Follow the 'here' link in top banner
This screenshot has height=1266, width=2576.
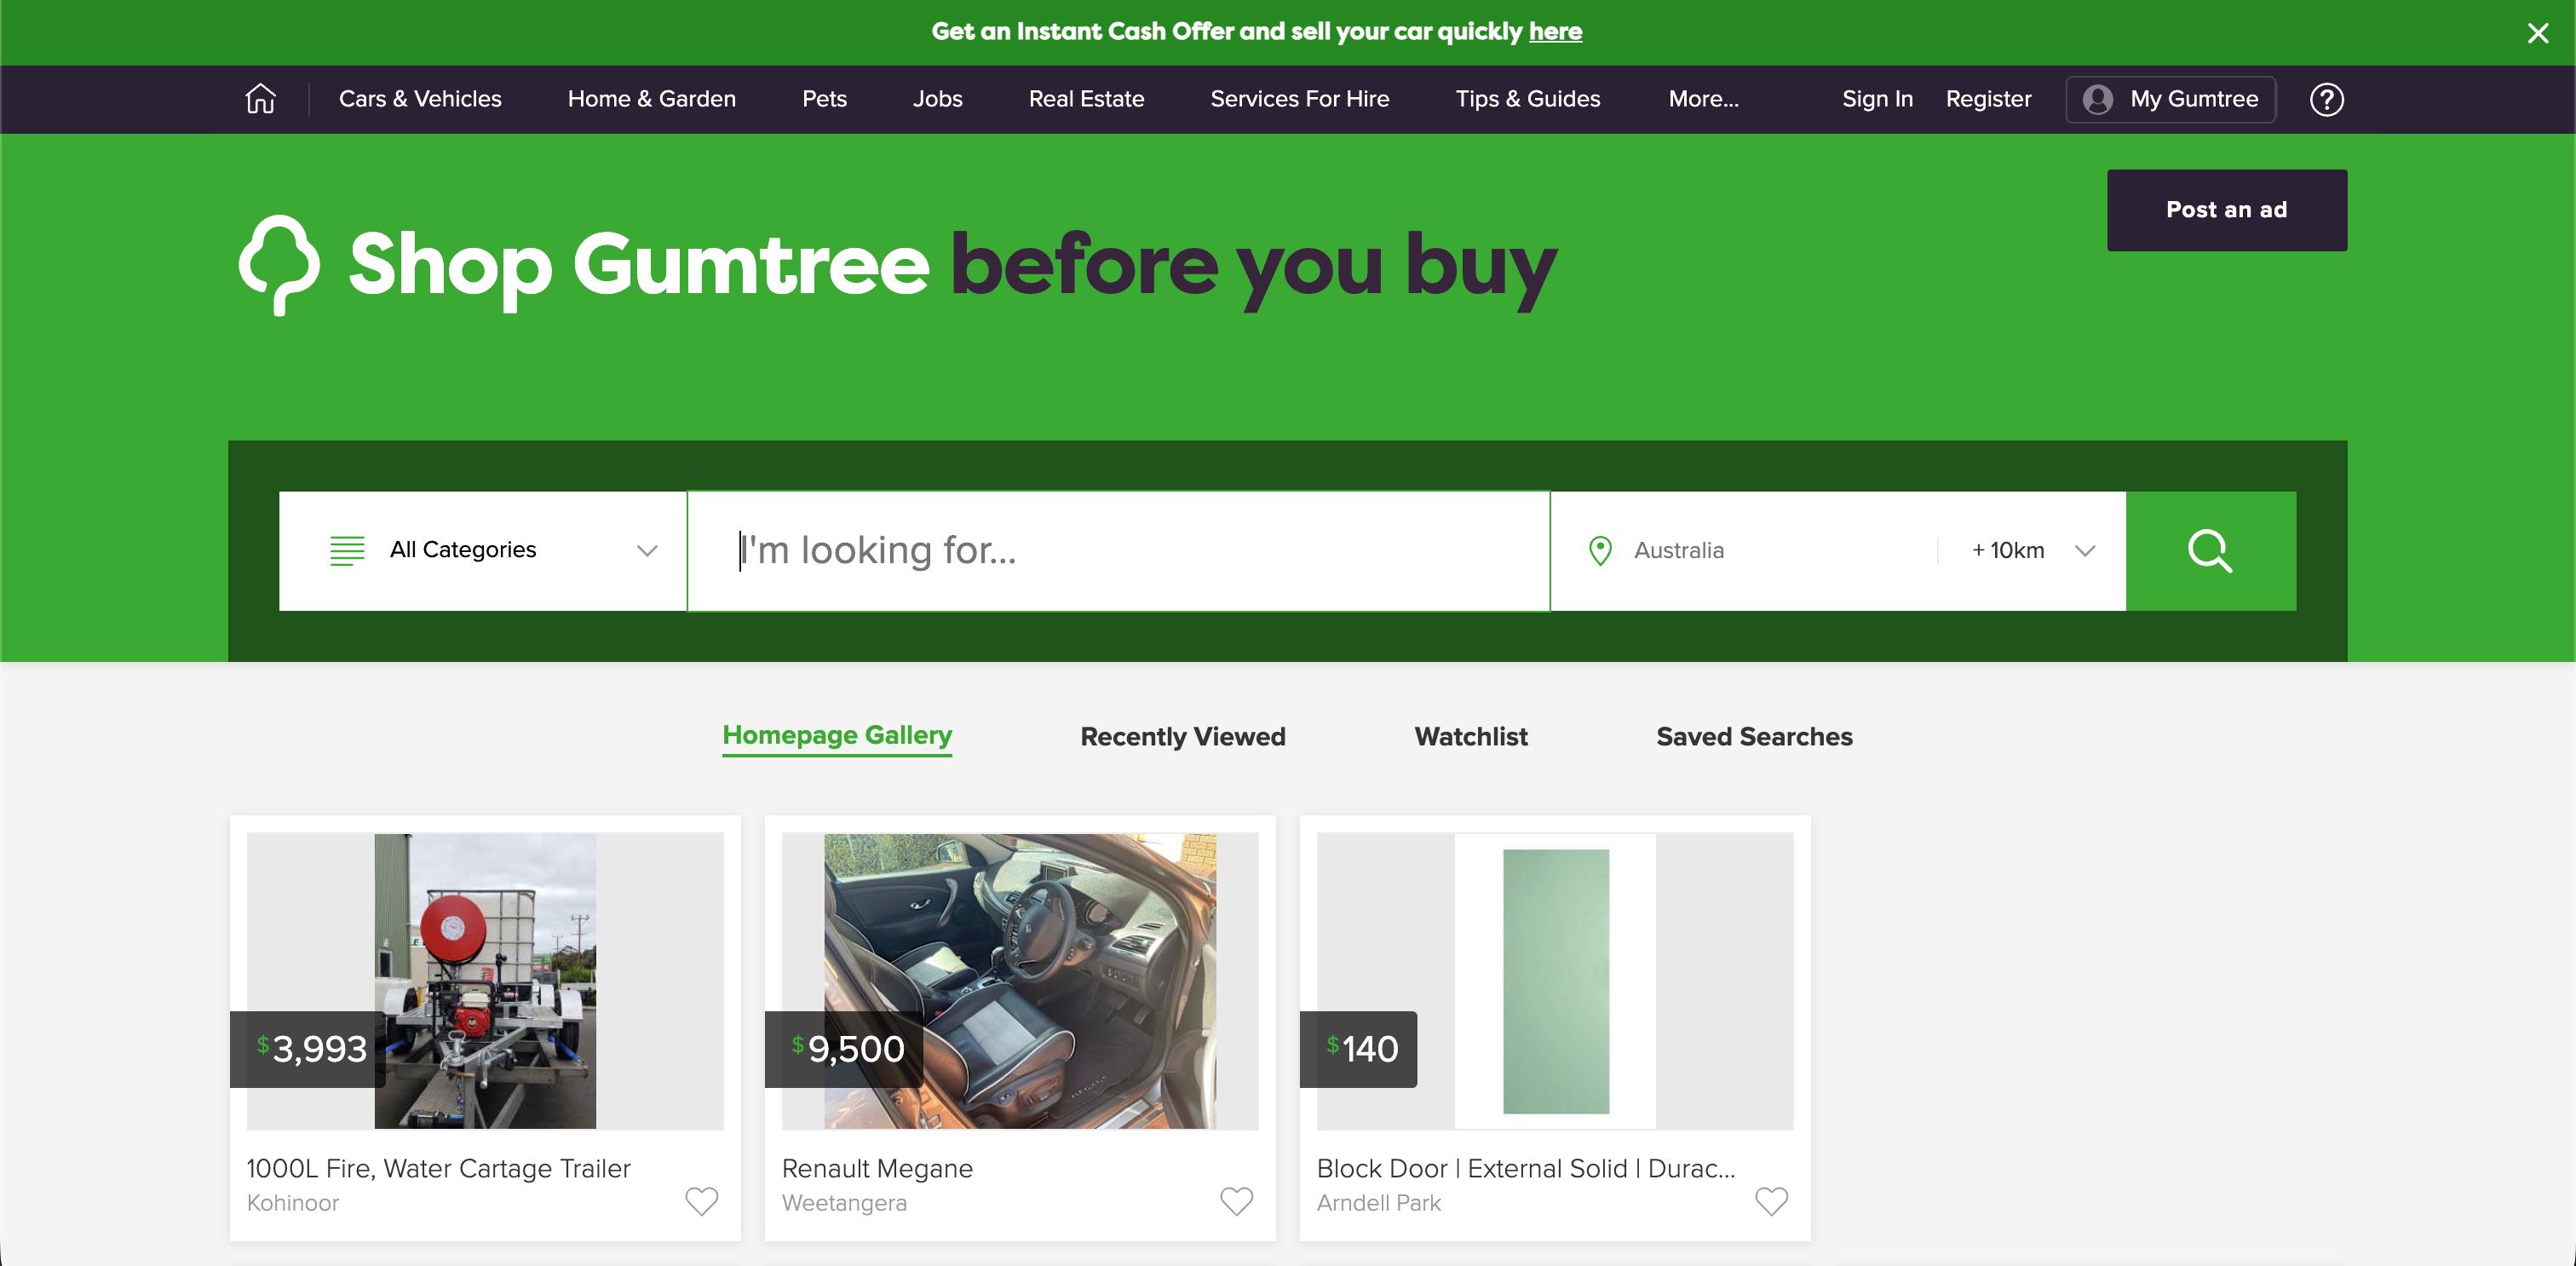tap(1555, 32)
